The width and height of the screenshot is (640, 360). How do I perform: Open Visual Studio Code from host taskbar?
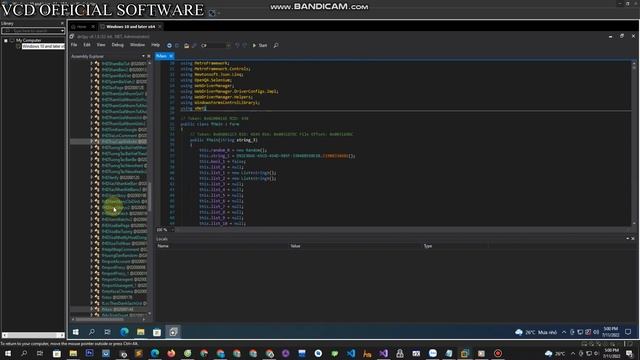click(351, 353)
